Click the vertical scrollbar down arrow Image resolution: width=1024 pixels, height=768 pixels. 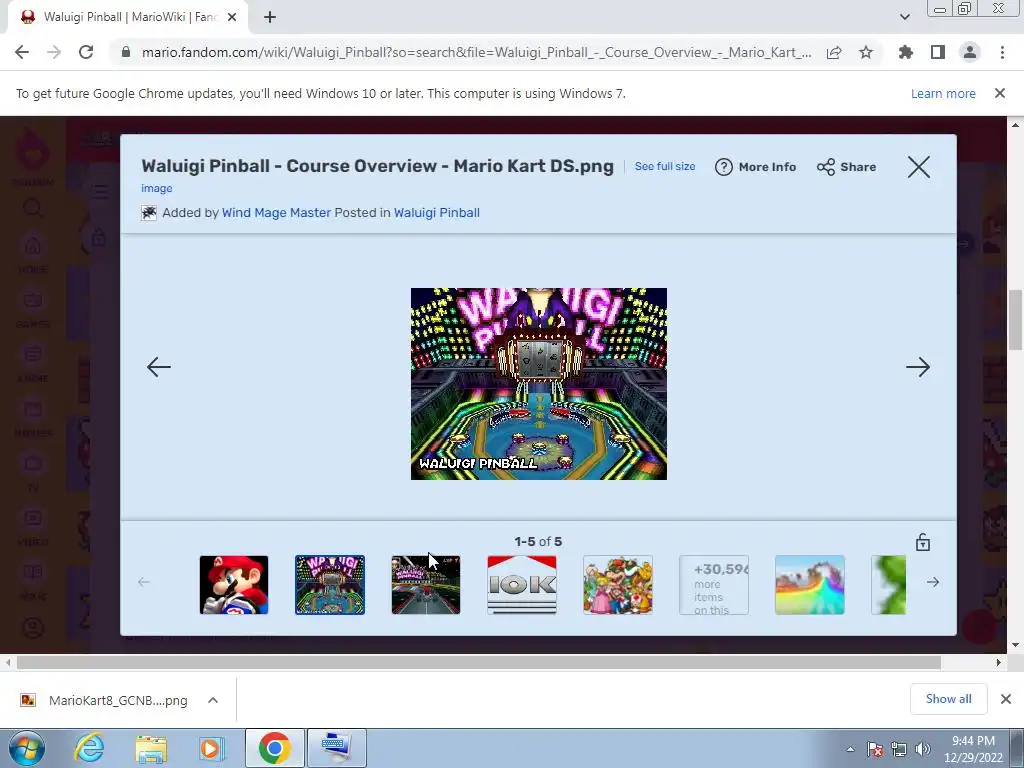tap(1016, 645)
